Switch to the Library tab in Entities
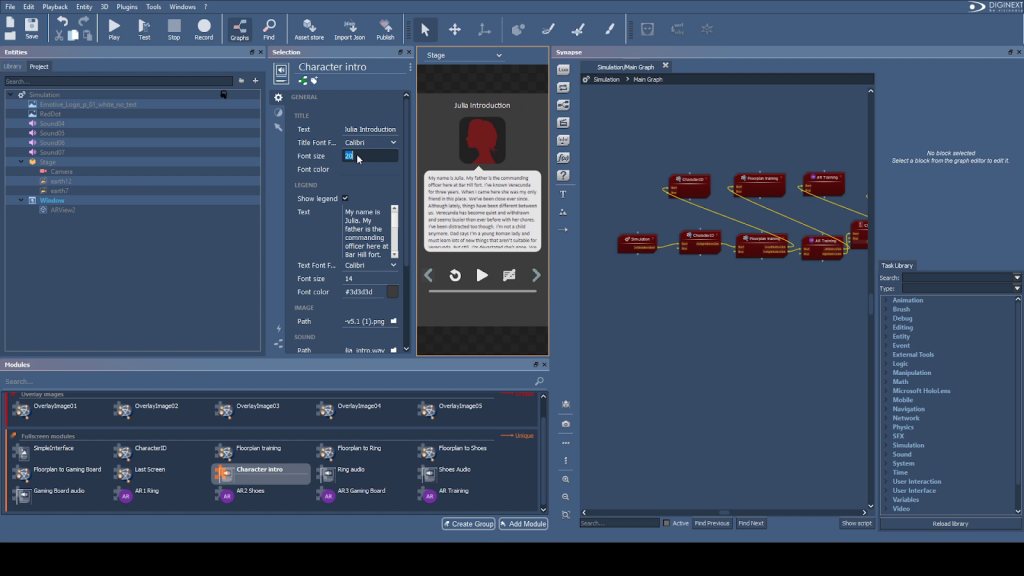Viewport: 1024px width, 576px height. point(13,67)
